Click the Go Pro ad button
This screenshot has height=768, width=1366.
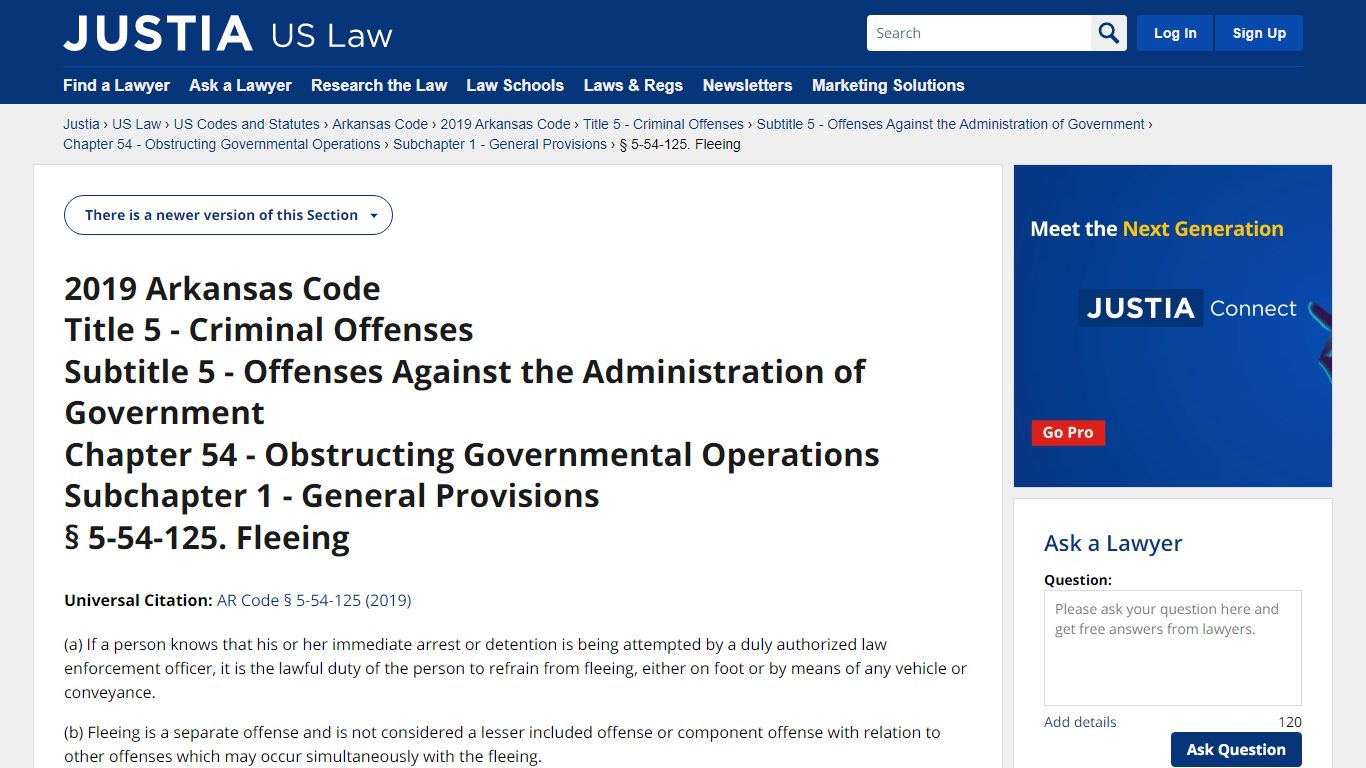1068,433
